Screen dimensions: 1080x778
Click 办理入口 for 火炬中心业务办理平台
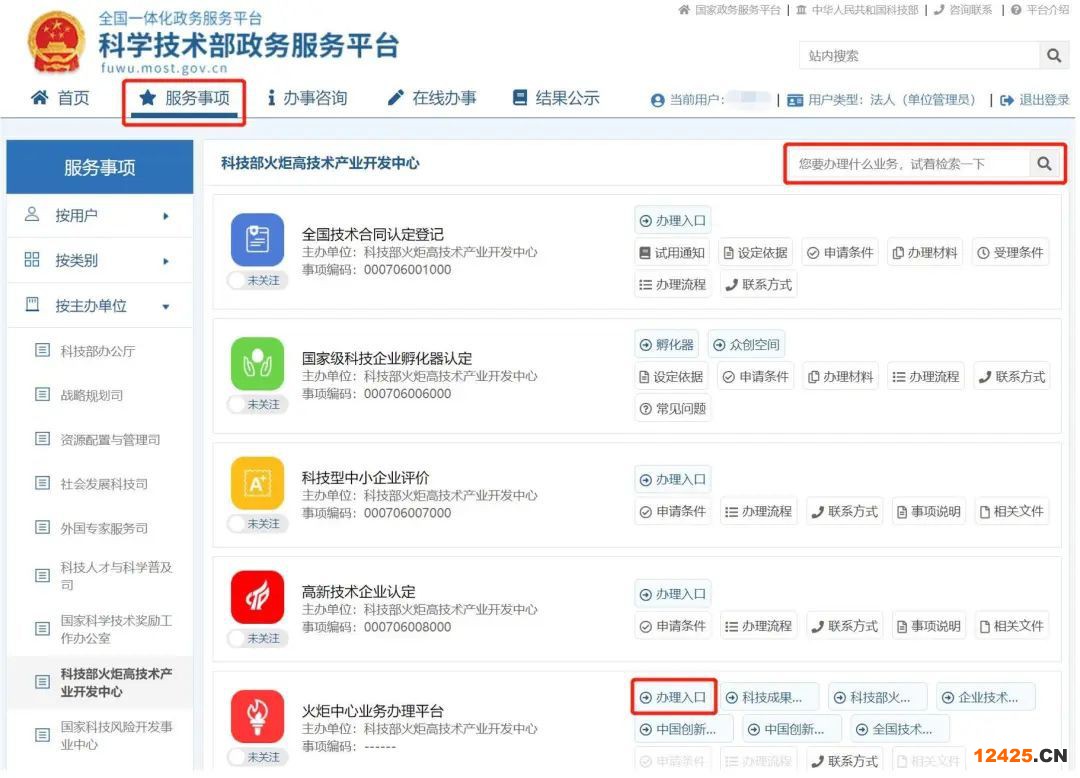673,697
